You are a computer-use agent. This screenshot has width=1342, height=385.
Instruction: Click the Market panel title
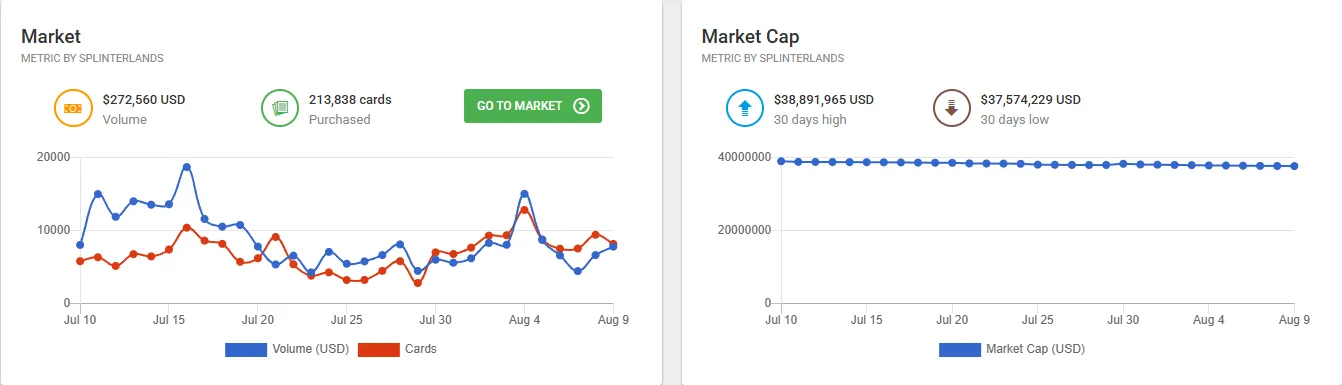(x=51, y=37)
